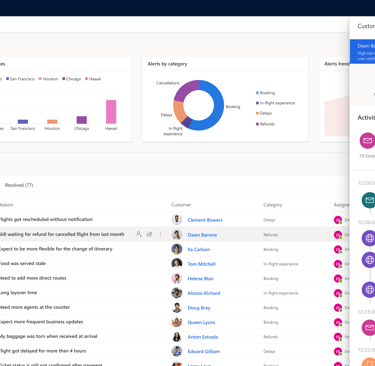The height and width of the screenshot is (366, 375).
Task: Click Anton Estrada's profile avatar
Action: point(177,337)
